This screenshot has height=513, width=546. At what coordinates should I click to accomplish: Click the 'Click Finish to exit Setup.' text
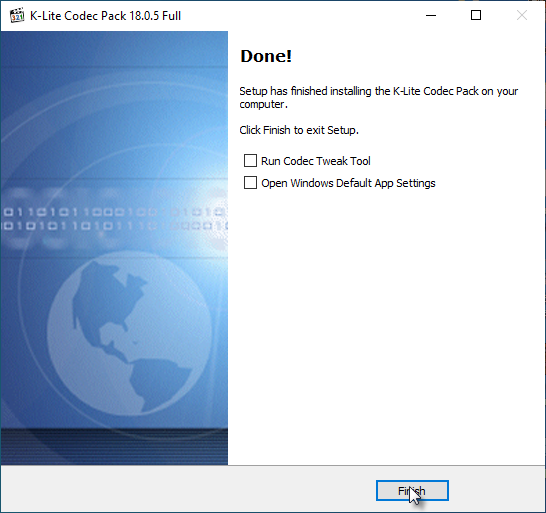tap(299, 130)
